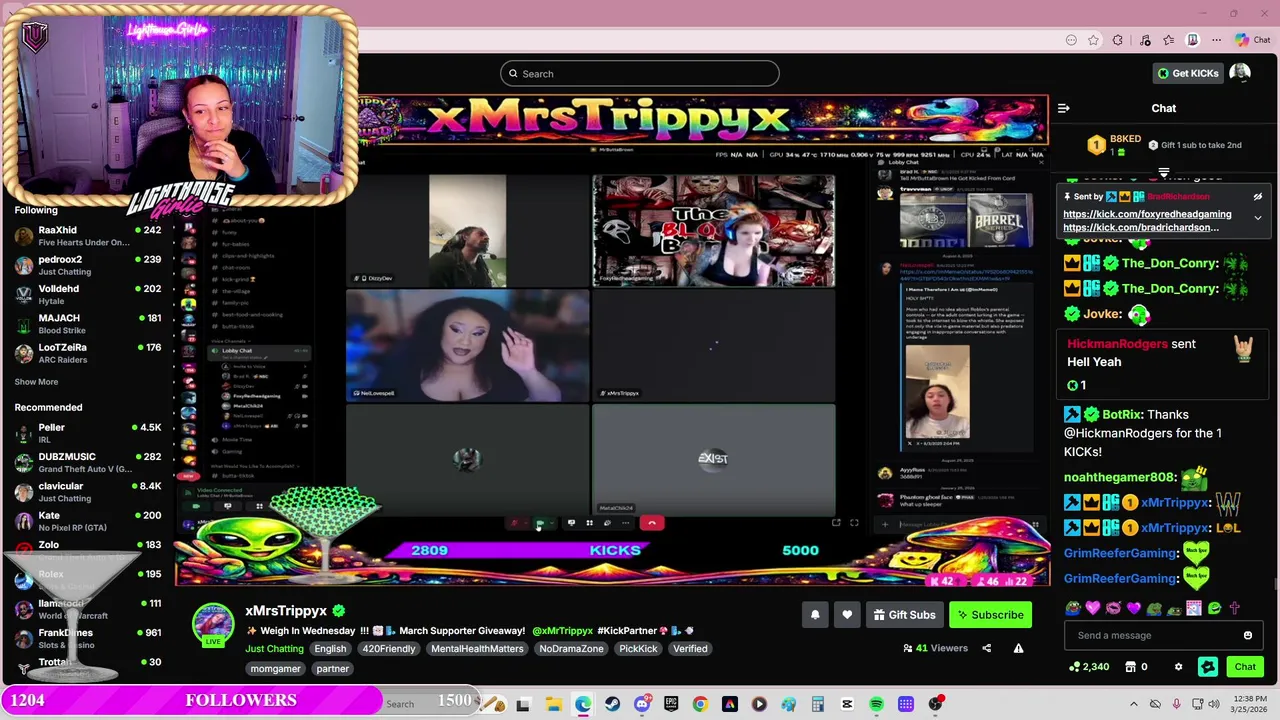The height and width of the screenshot is (720, 1280).
Task: Open RaaXhid channel in Following list
Action: (x=88, y=236)
